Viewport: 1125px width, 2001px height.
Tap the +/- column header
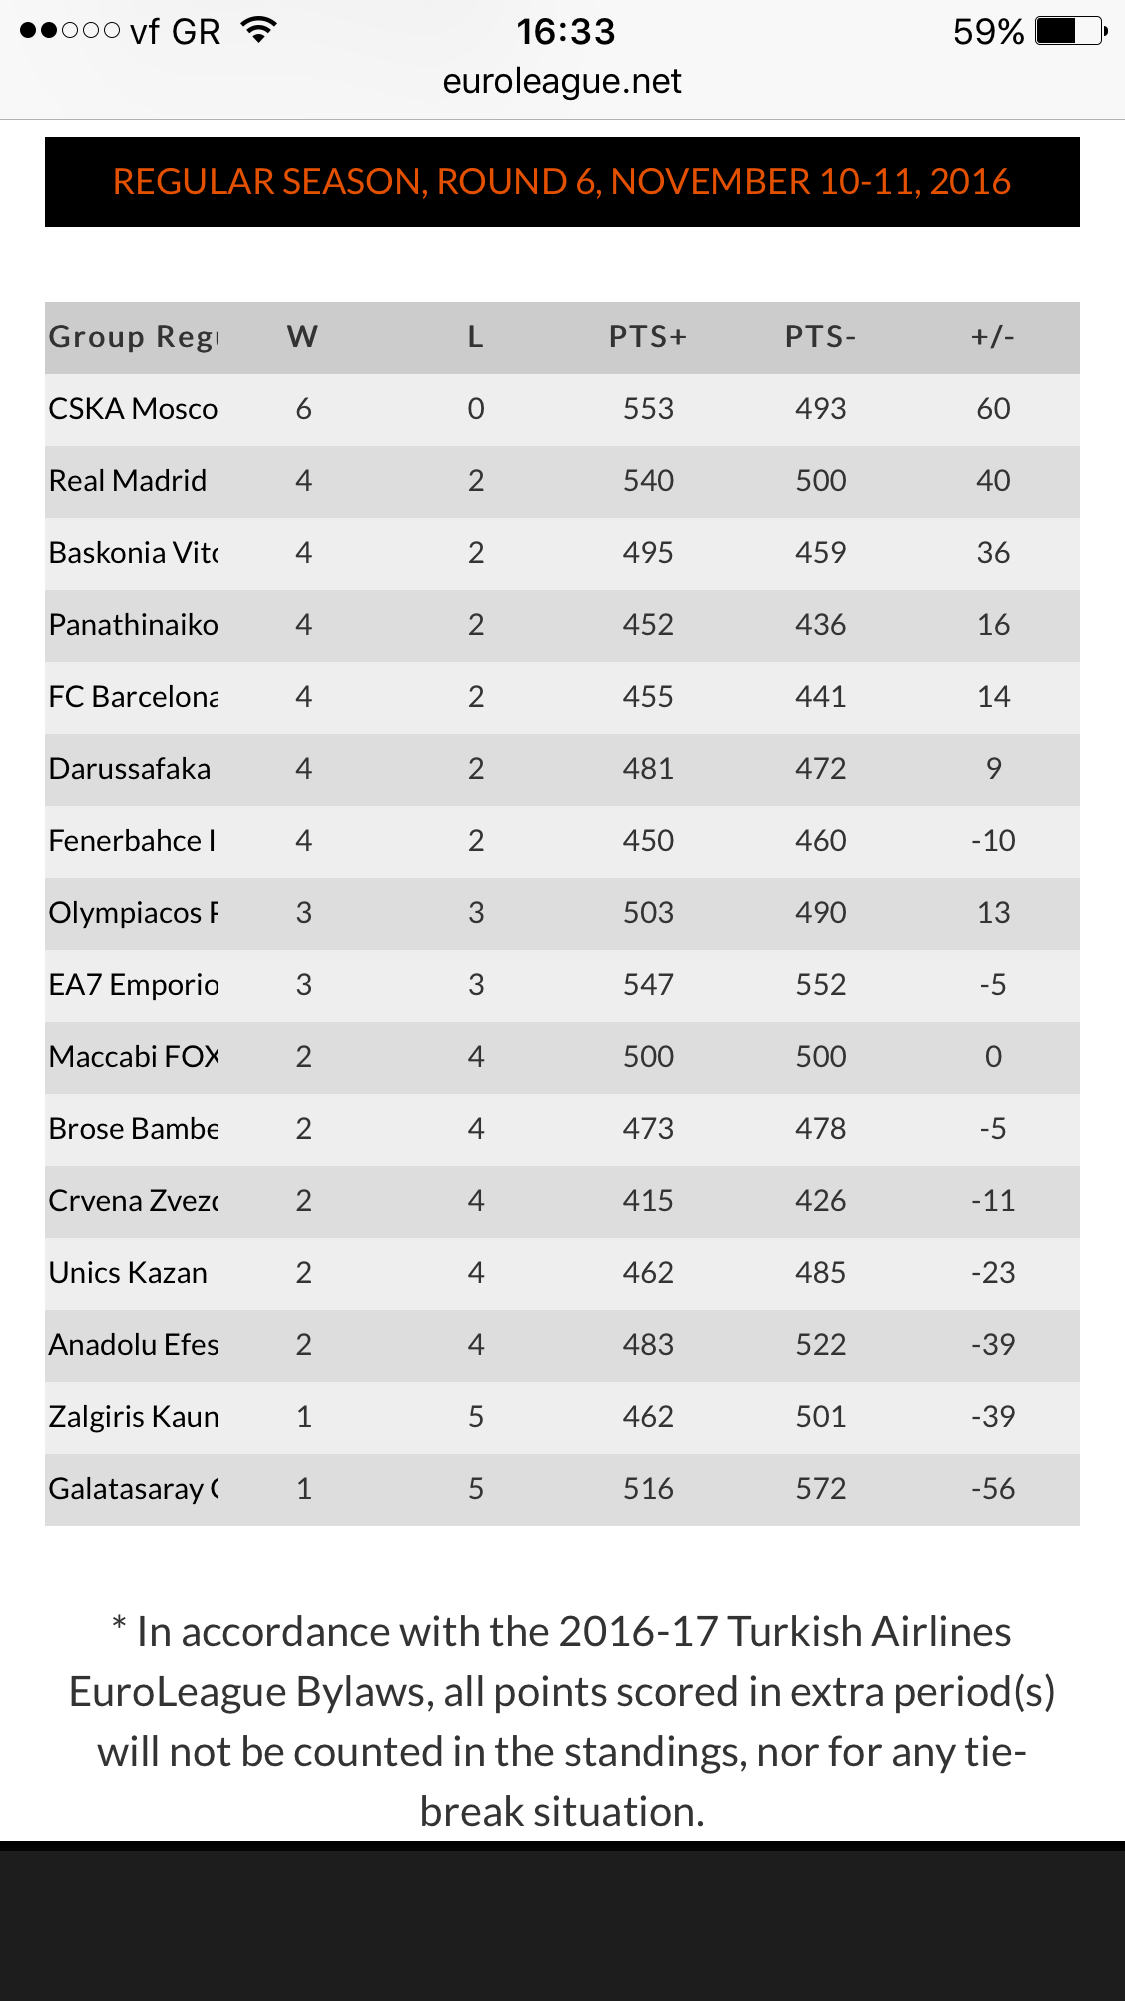993,337
